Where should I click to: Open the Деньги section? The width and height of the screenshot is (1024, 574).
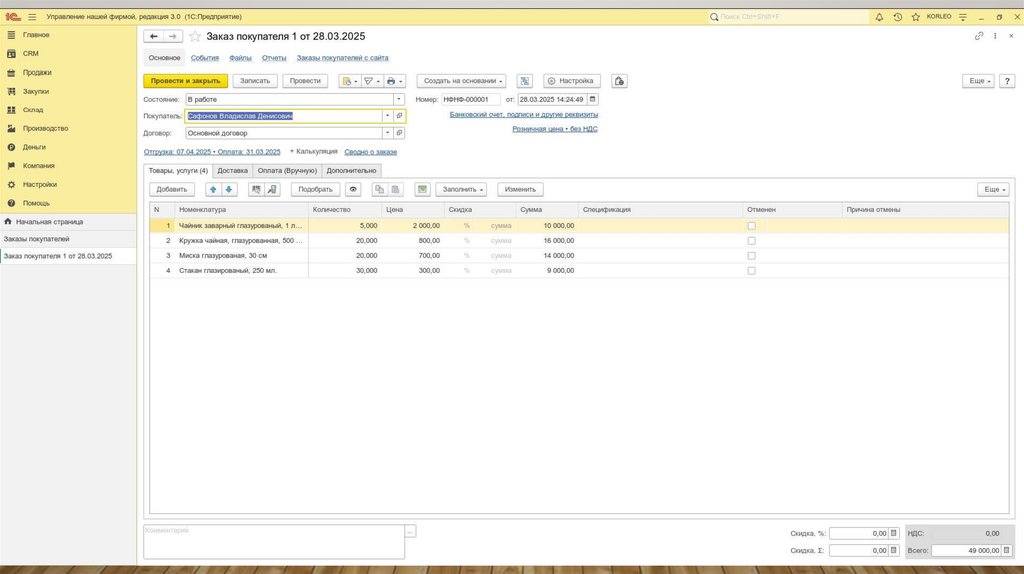pyautogui.click(x=34, y=147)
